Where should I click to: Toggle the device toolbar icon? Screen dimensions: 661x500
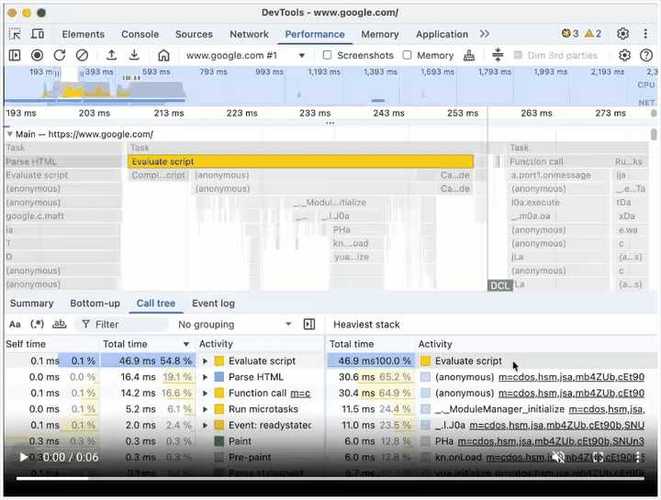coord(38,34)
